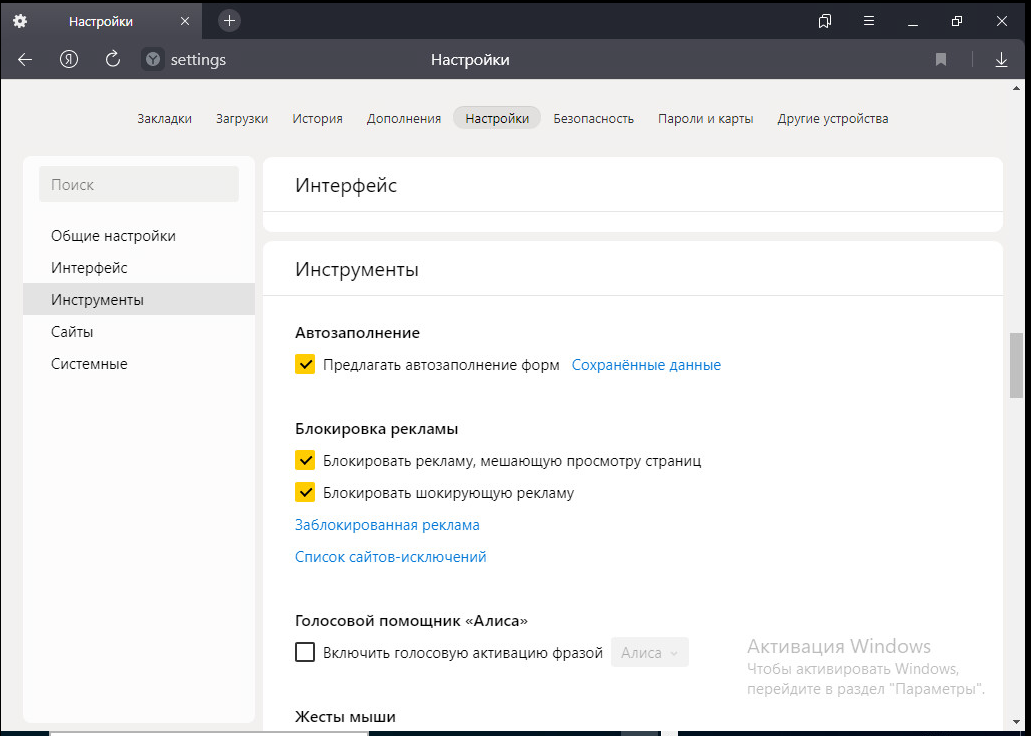Open the Список сайтов-исключений link
Image resolution: width=1031 pixels, height=736 pixels.
click(x=390, y=557)
